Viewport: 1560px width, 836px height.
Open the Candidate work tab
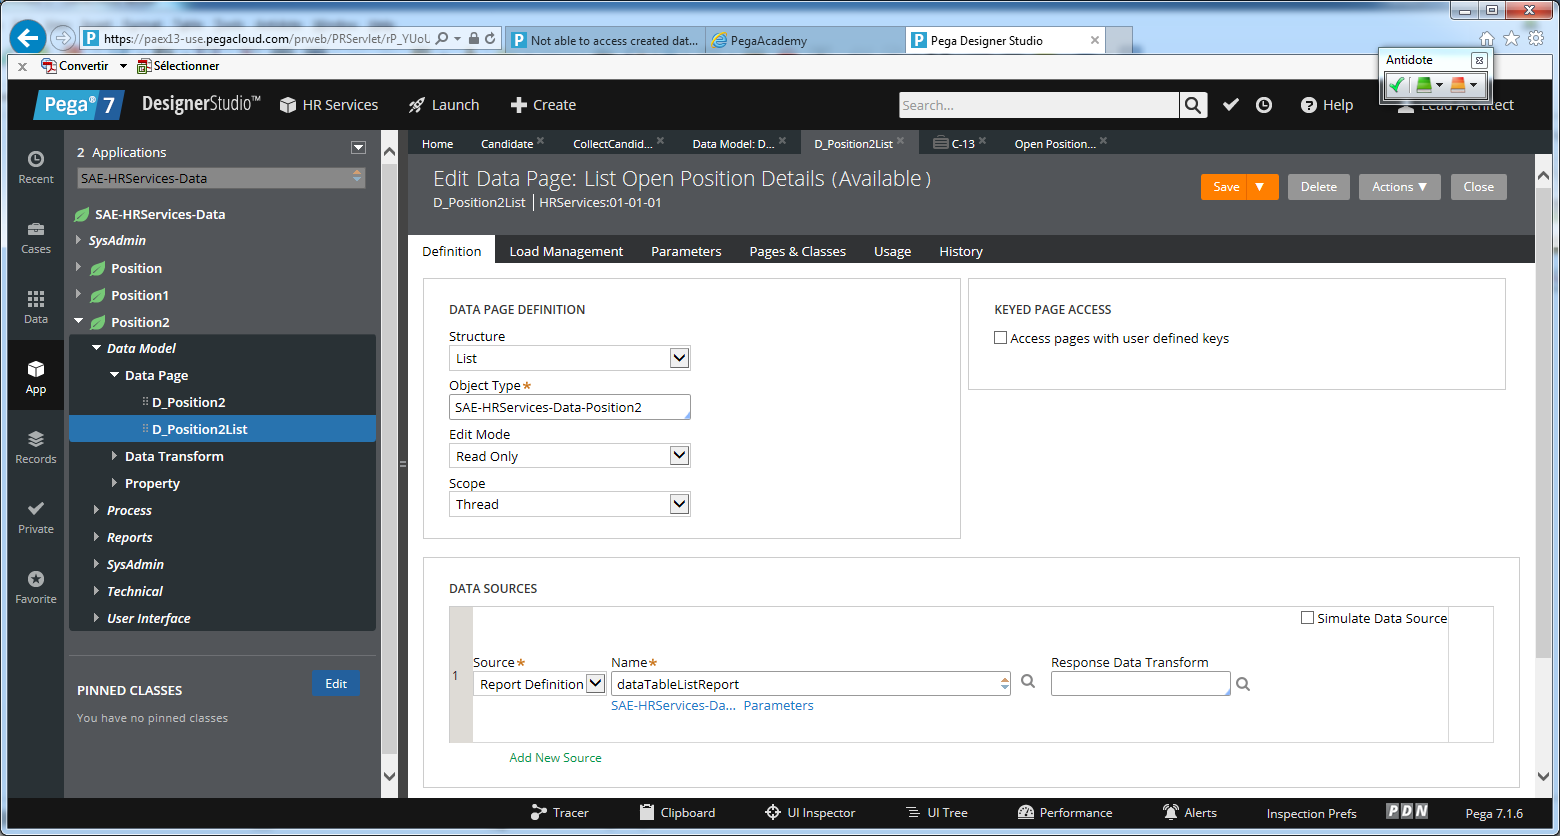coord(507,144)
